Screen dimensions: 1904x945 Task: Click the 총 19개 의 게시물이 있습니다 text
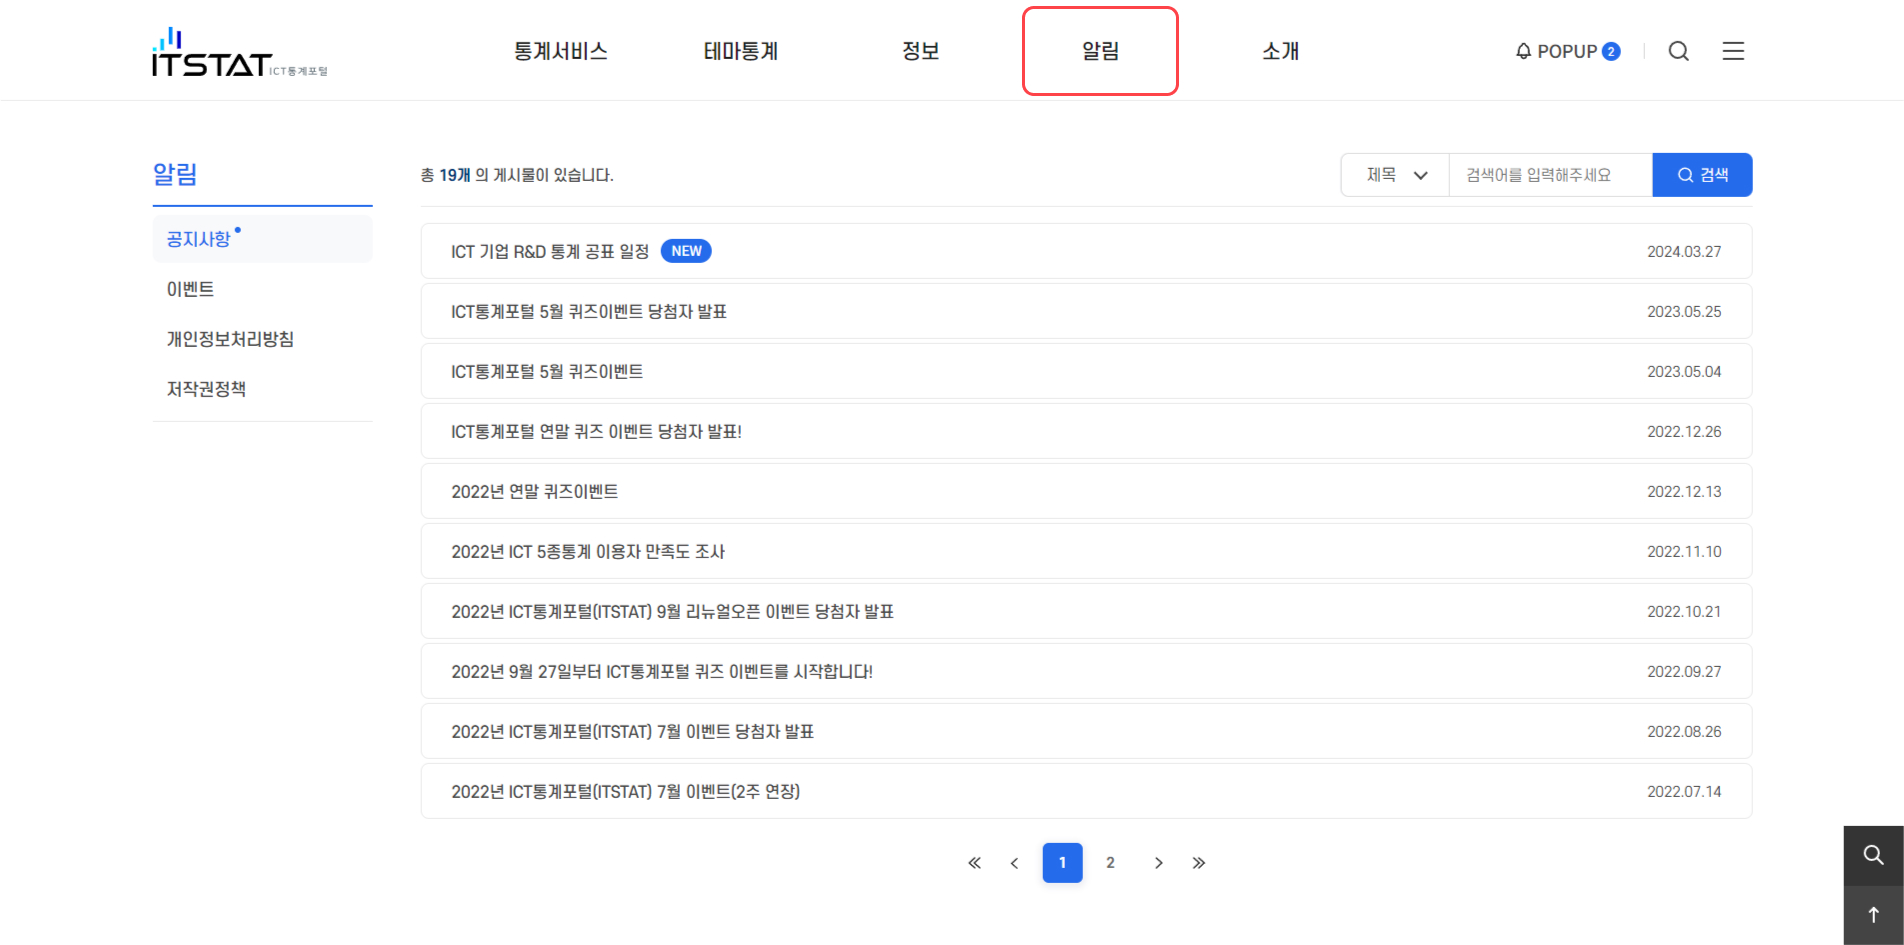[517, 175]
